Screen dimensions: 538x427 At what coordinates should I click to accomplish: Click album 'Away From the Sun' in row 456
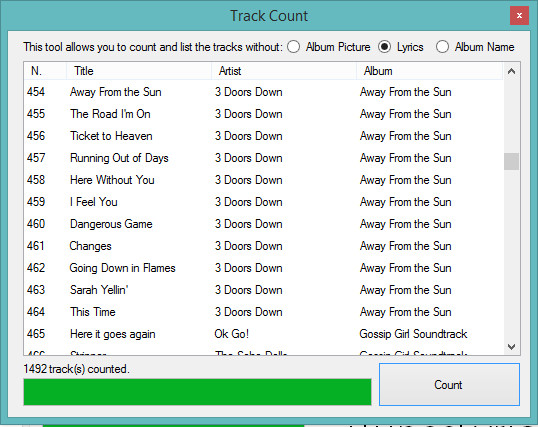click(x=406, y=136)
